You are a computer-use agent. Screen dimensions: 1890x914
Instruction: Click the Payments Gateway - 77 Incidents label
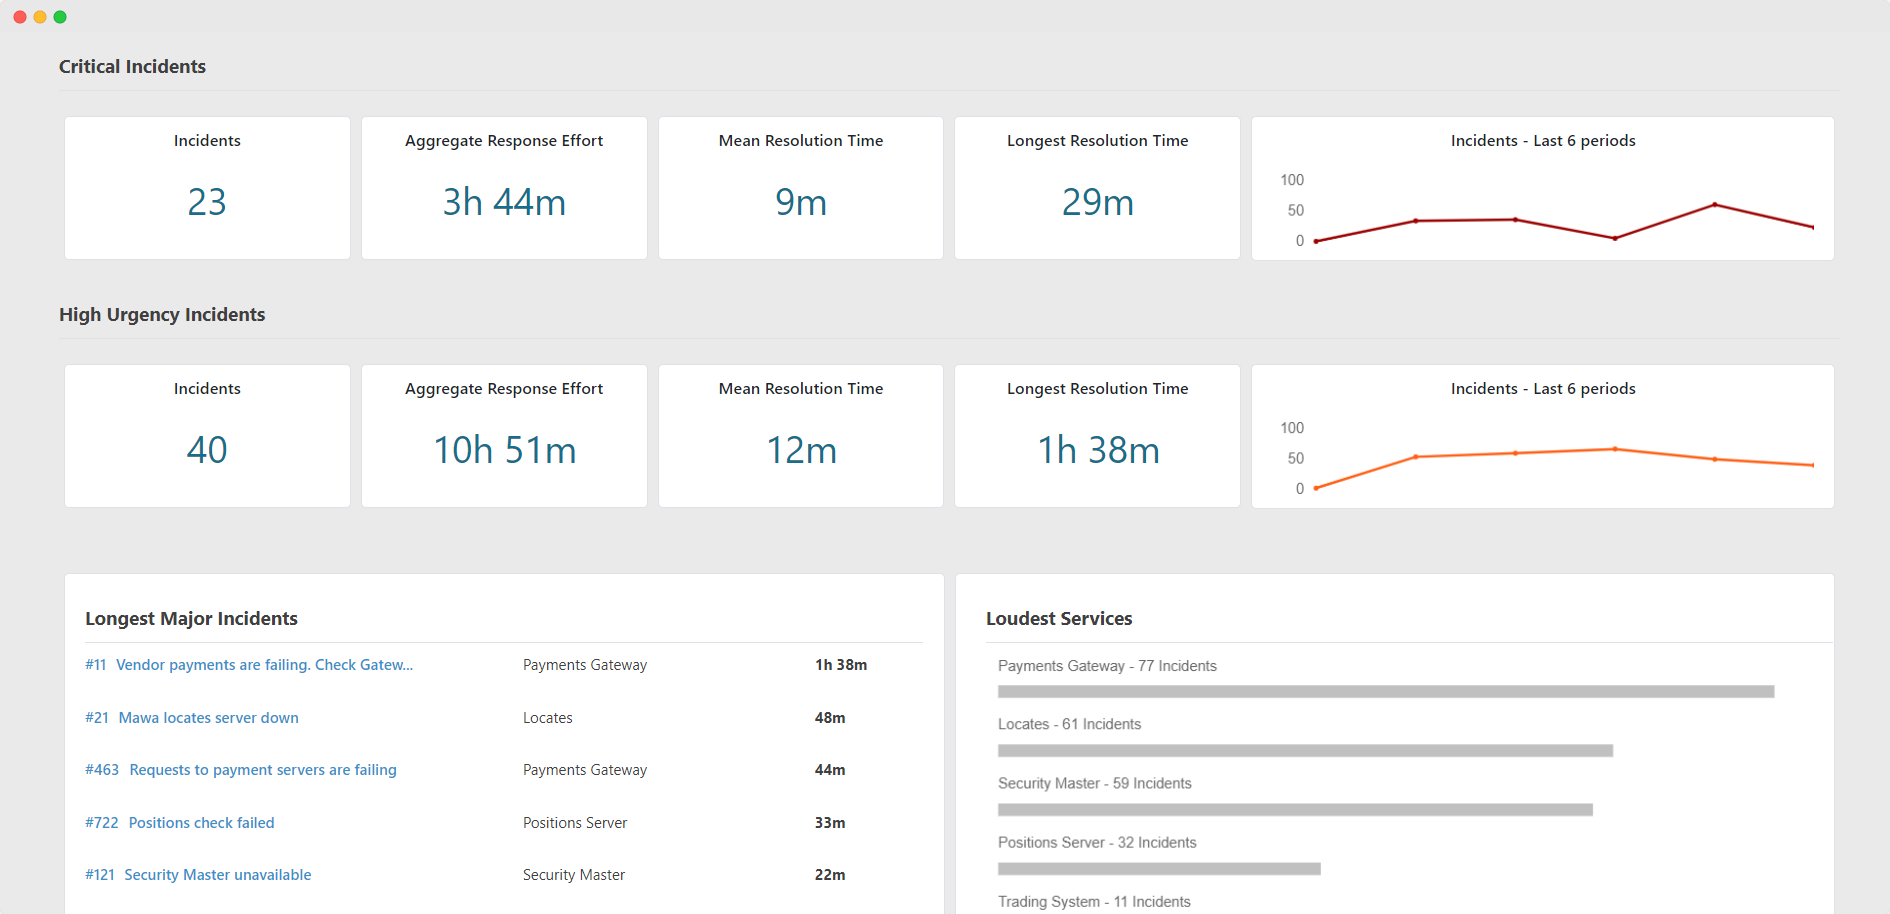(x=1107, y=666)
